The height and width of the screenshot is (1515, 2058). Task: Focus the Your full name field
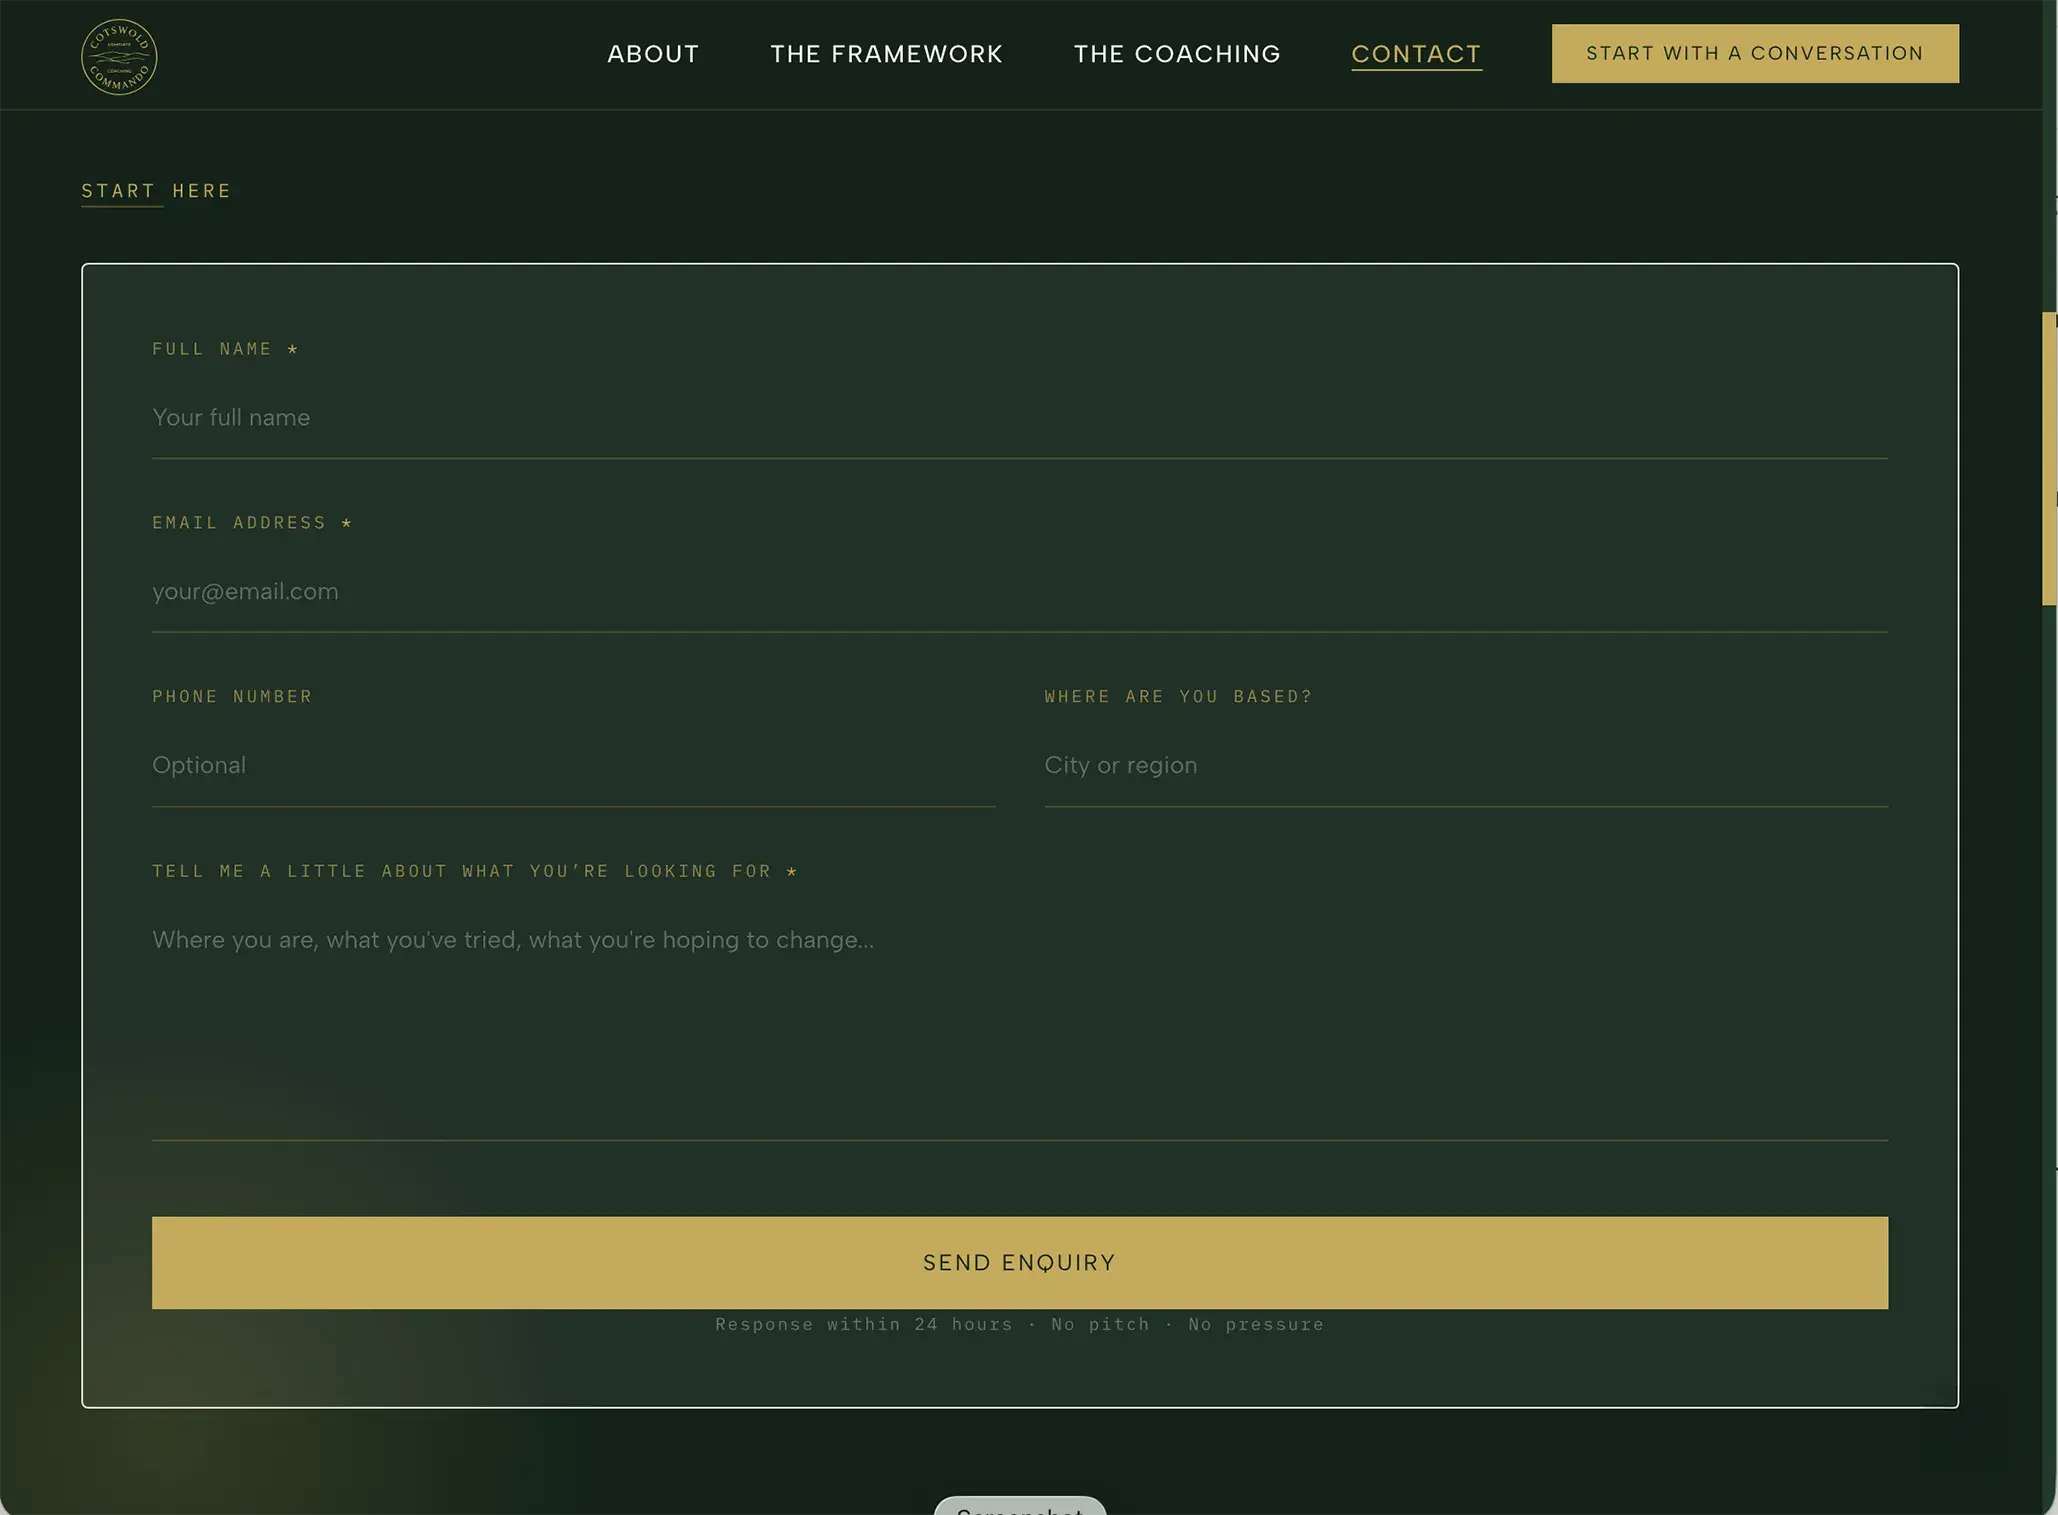point(1020,418)
